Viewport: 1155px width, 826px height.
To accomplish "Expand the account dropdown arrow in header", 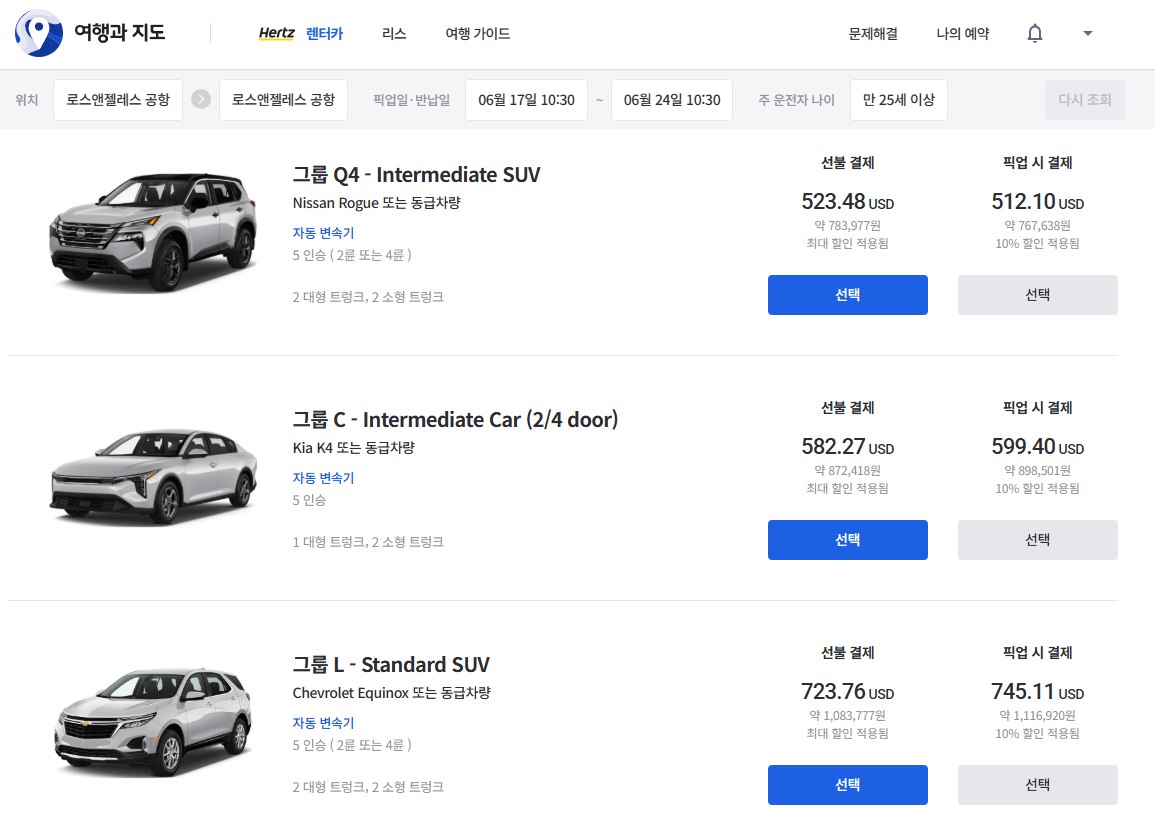I will (x=1088, y=34).
